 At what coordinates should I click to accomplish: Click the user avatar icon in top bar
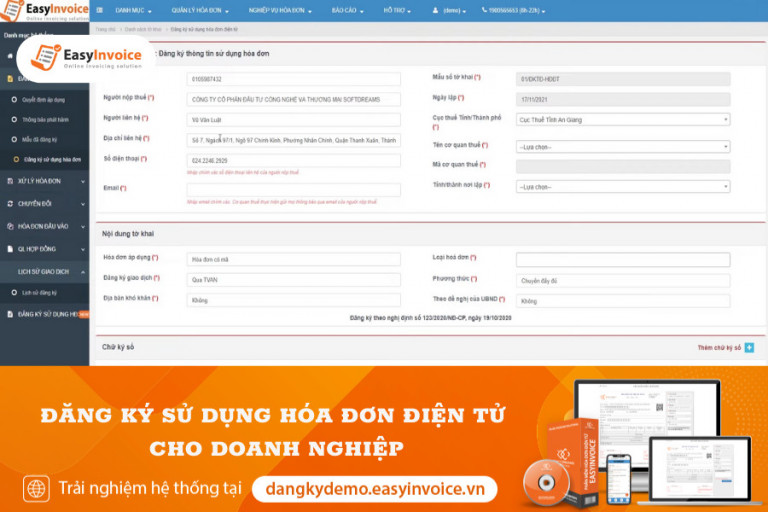(x=435, y=10)
